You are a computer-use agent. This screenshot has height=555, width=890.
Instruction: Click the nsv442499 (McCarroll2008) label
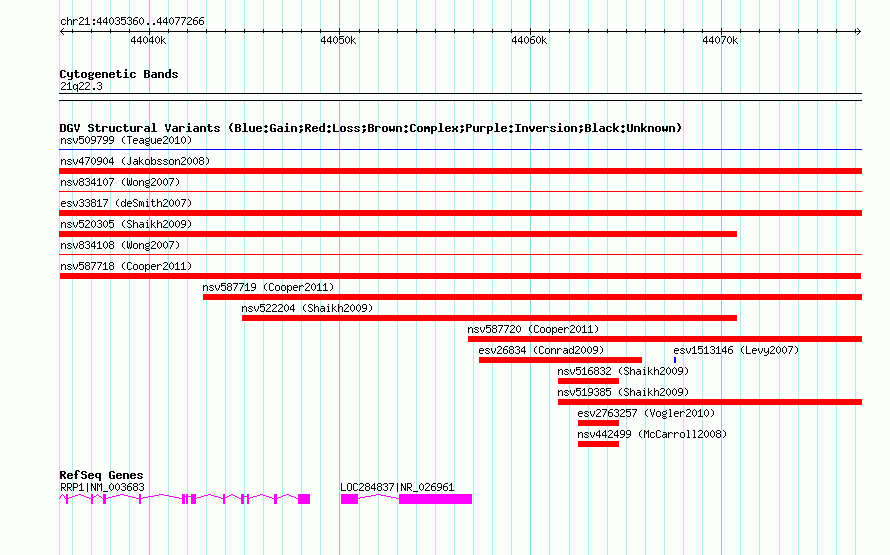click(652, 434)
